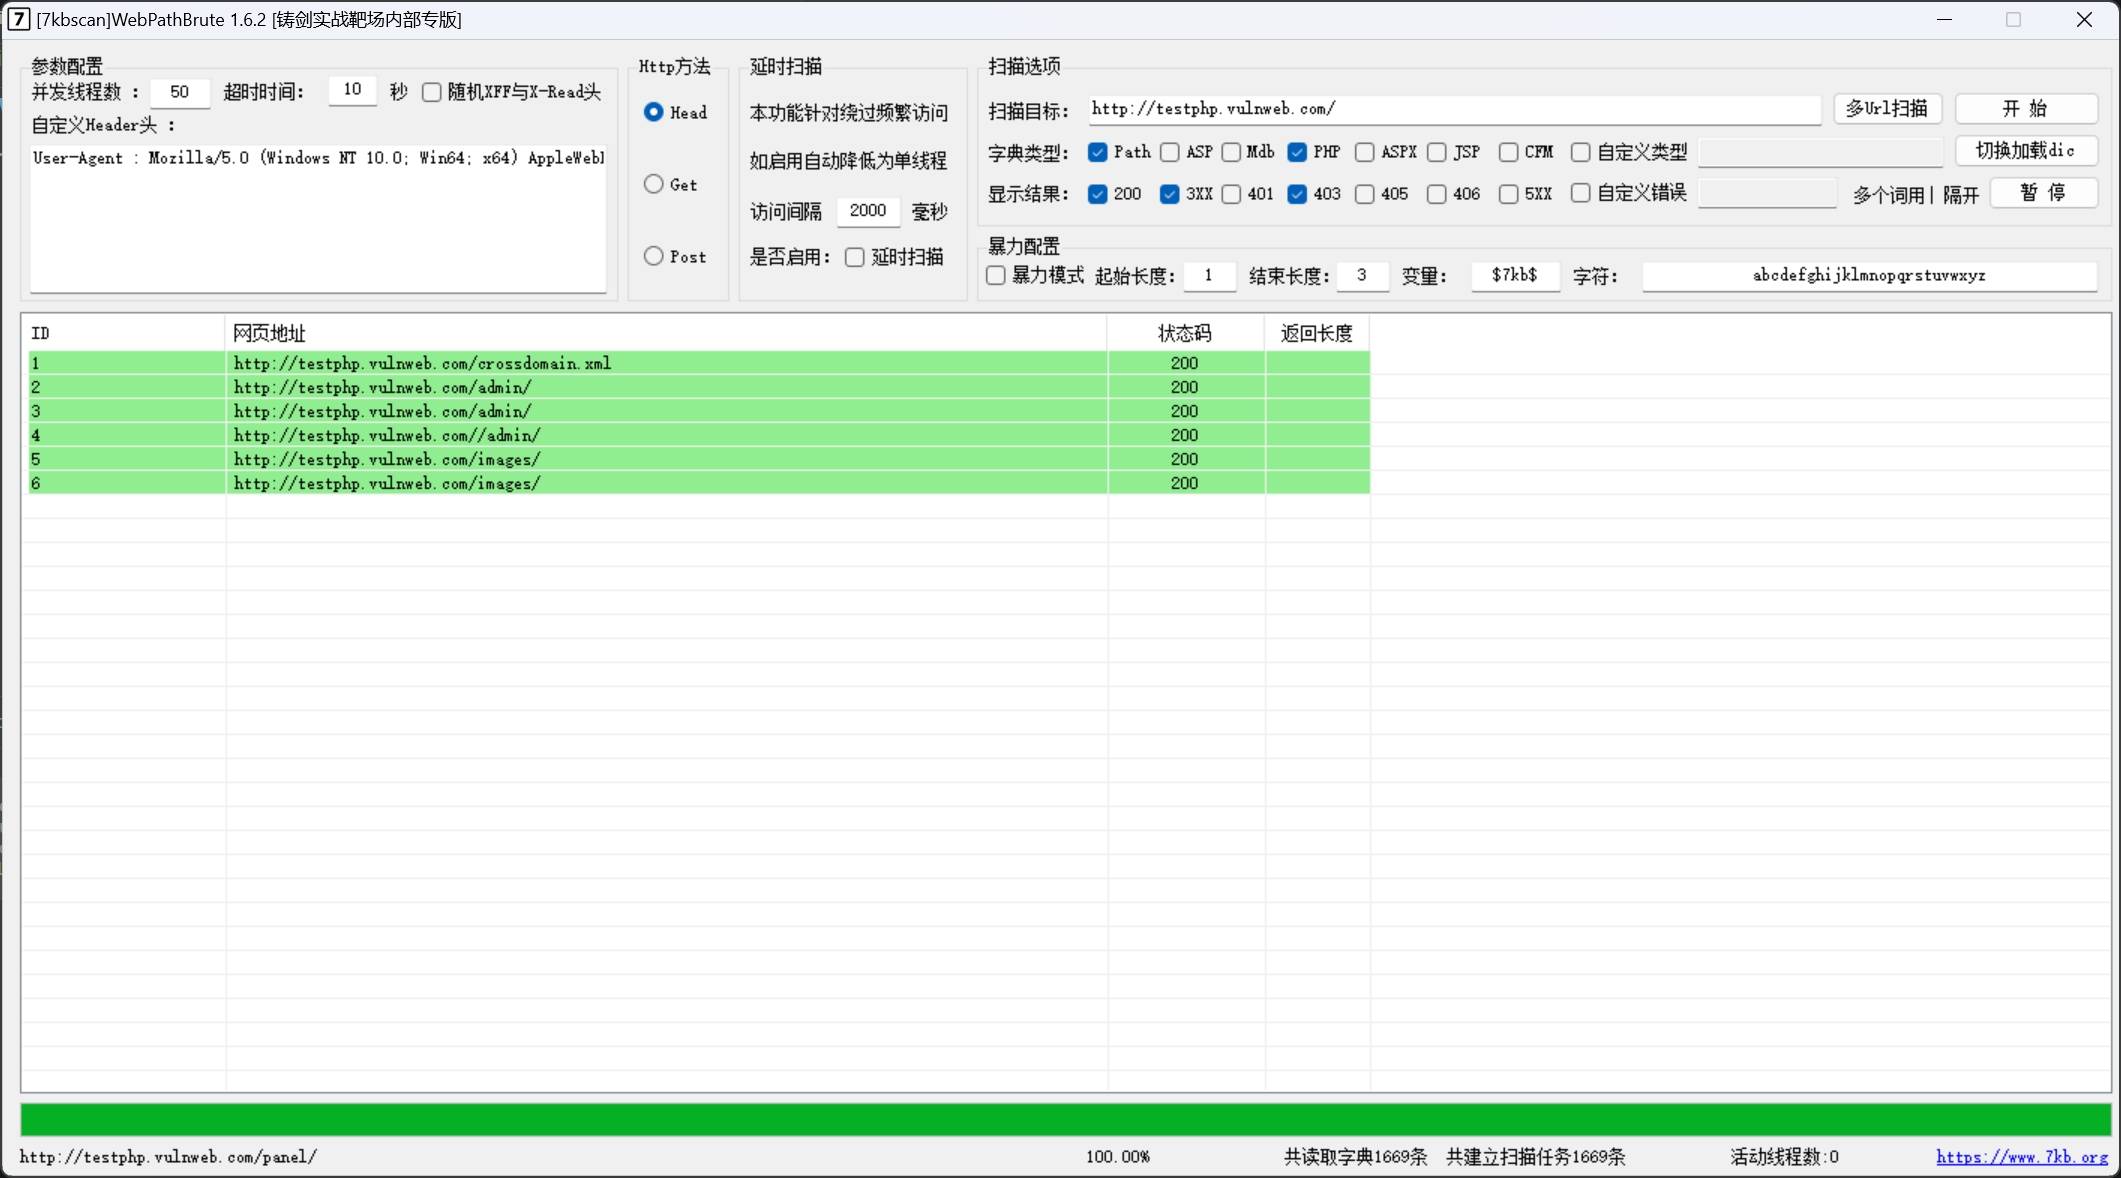Open the https://www.7kb.org link
The height and width of the screenshot is (1178, 2121).
coord(2021,1157)
